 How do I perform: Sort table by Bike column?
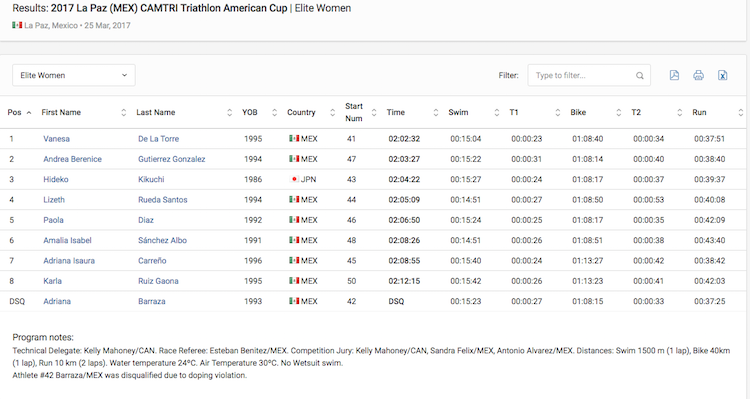[596, 112]
